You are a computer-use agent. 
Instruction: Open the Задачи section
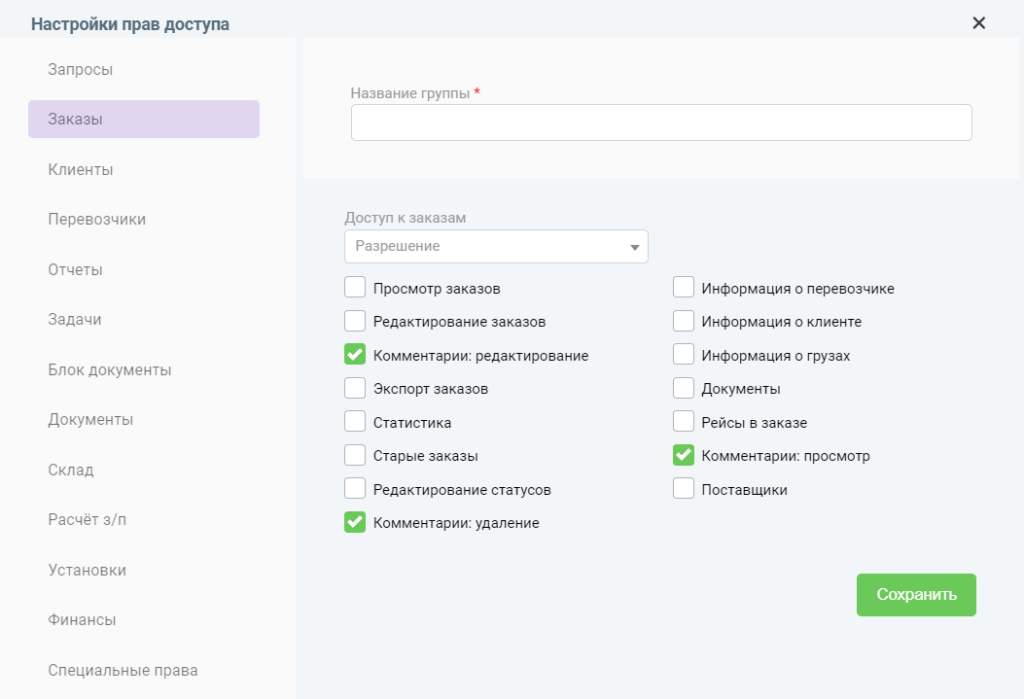74,319
